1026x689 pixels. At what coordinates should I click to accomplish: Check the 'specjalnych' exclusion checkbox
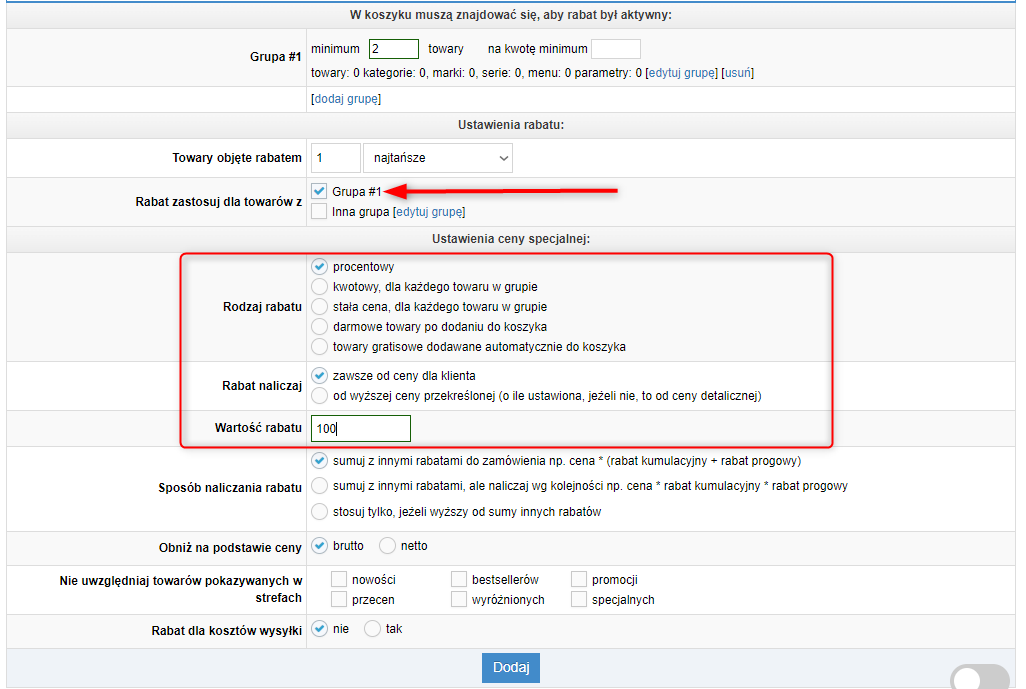(x=578, y=599)
